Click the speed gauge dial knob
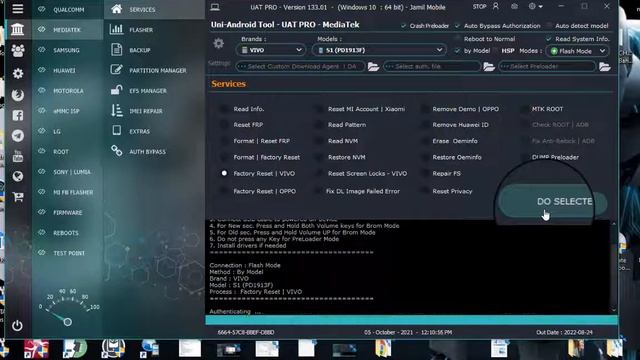The image size is (640, 360). coord(68,322)
